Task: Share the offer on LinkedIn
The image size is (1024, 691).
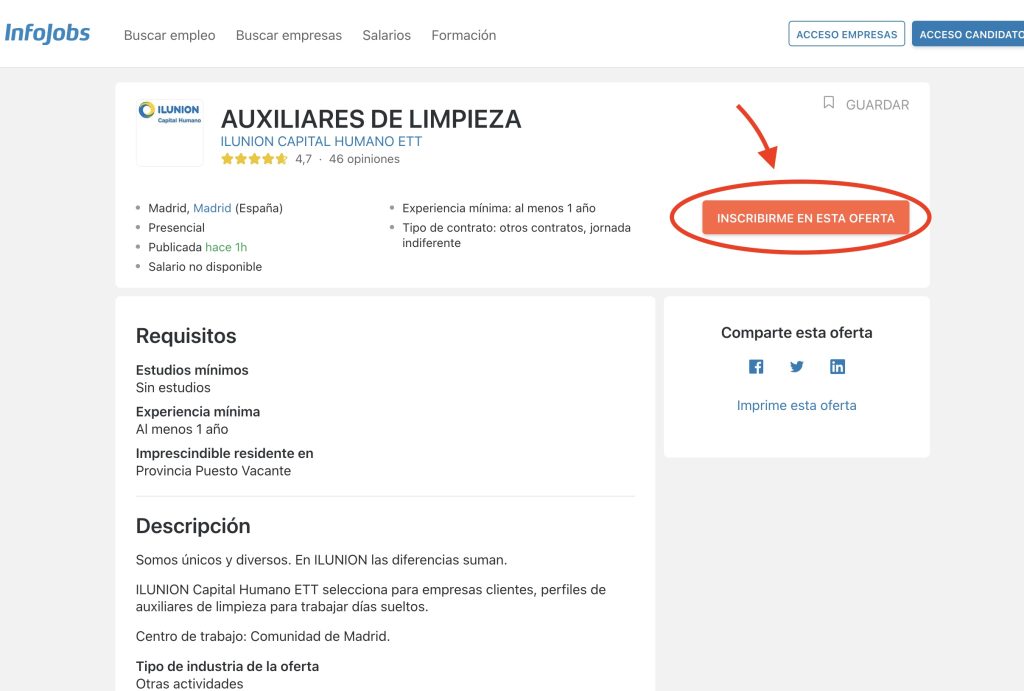Action: (x=837, y=366)
